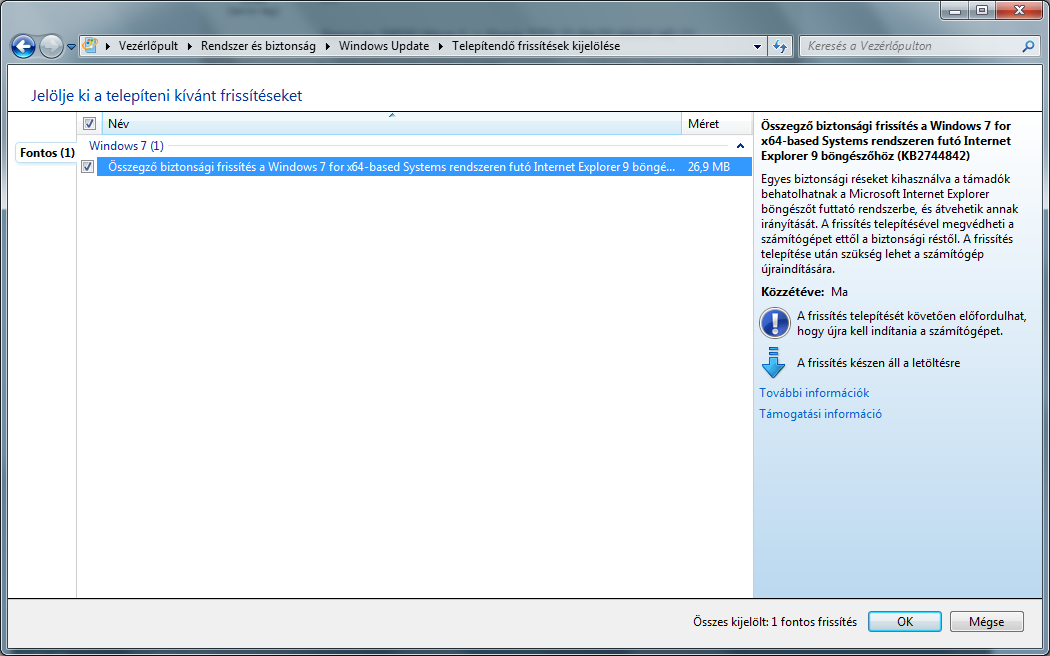This screenshot has height=656, width=1050.
Task: Click the greyed forward navigation arrow
Action: pos(51,46)
